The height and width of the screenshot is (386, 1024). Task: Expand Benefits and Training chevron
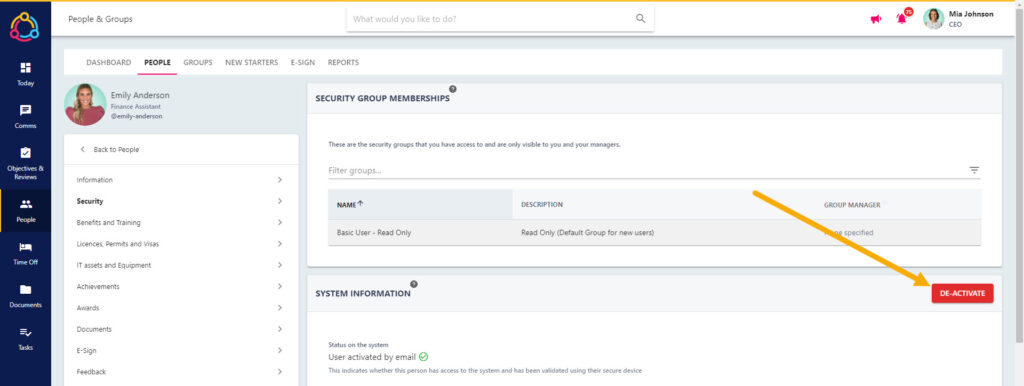pyautogui.click(x=280, y=222)
